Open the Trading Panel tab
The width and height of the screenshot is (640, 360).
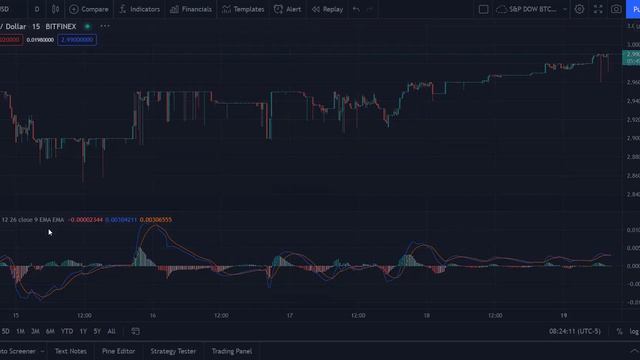click(x=232, y=351)
